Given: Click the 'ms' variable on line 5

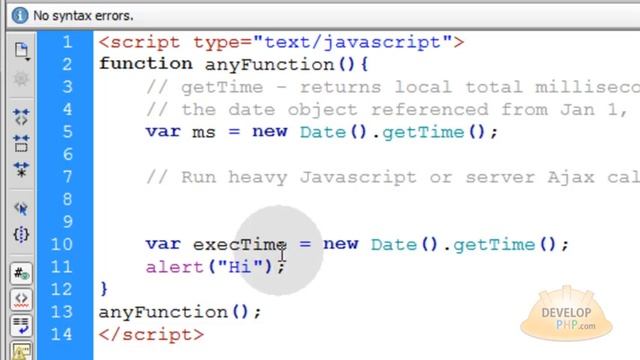Looking at the screenshot, I should coord(204,133).
